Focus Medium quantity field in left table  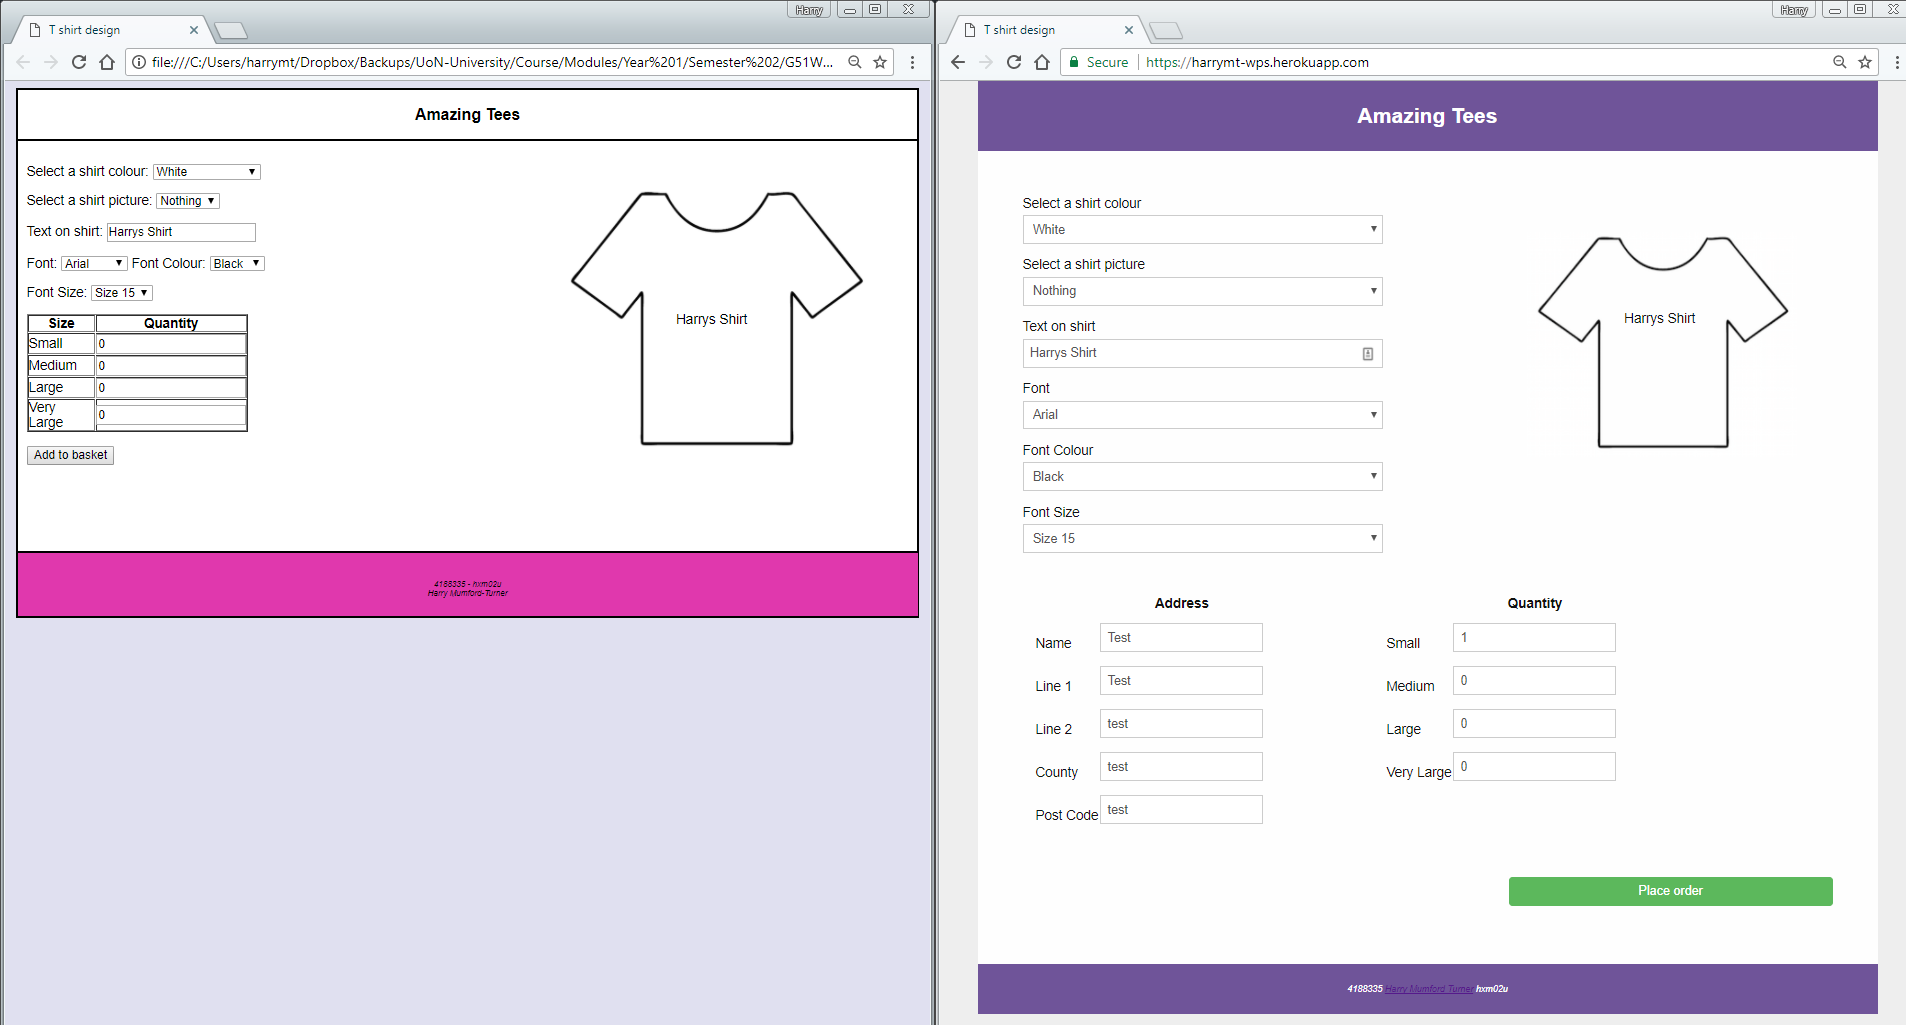click(x=171, y=366)
